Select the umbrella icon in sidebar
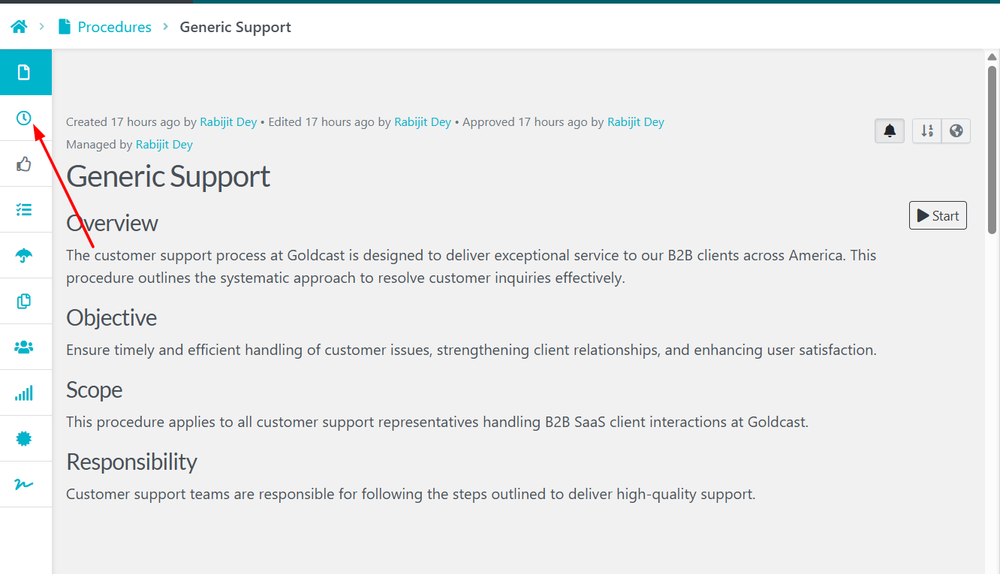Screen dimensions: 1000x574 (x=24, y=256)
